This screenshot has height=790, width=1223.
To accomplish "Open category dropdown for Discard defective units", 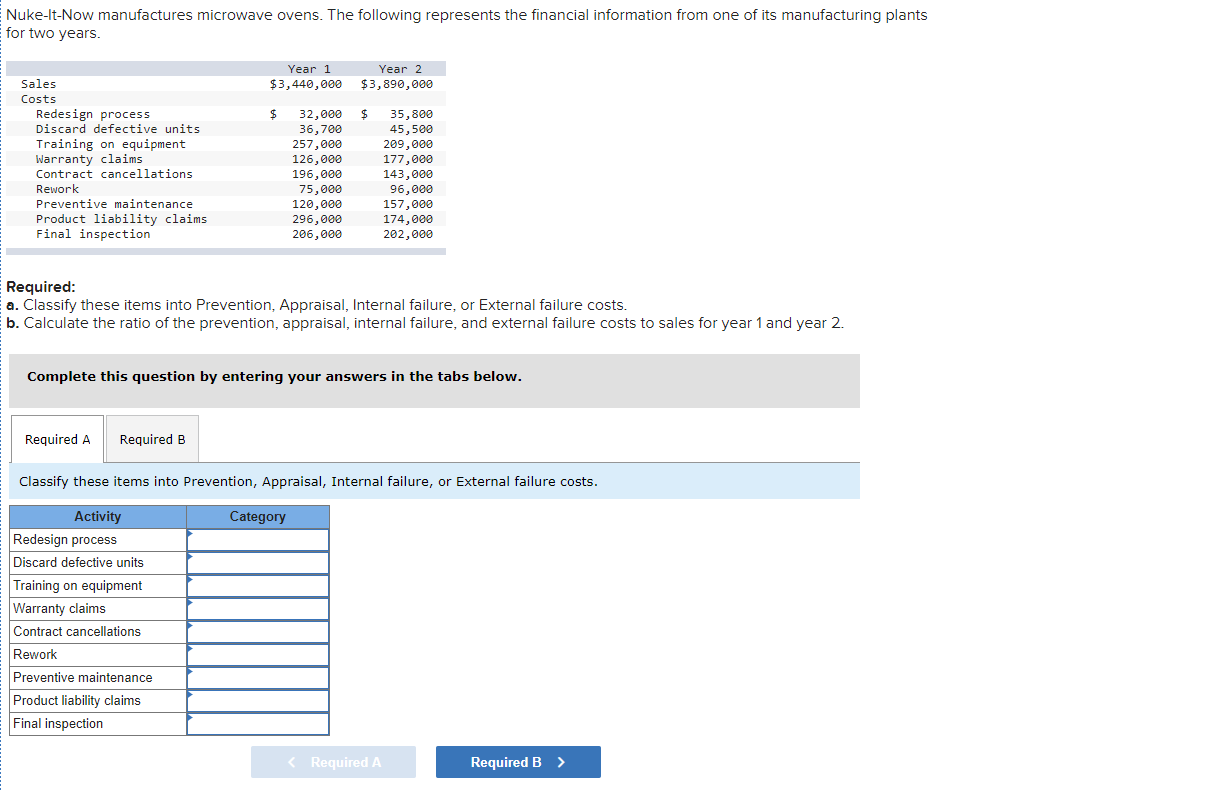I will click(258, 563).
